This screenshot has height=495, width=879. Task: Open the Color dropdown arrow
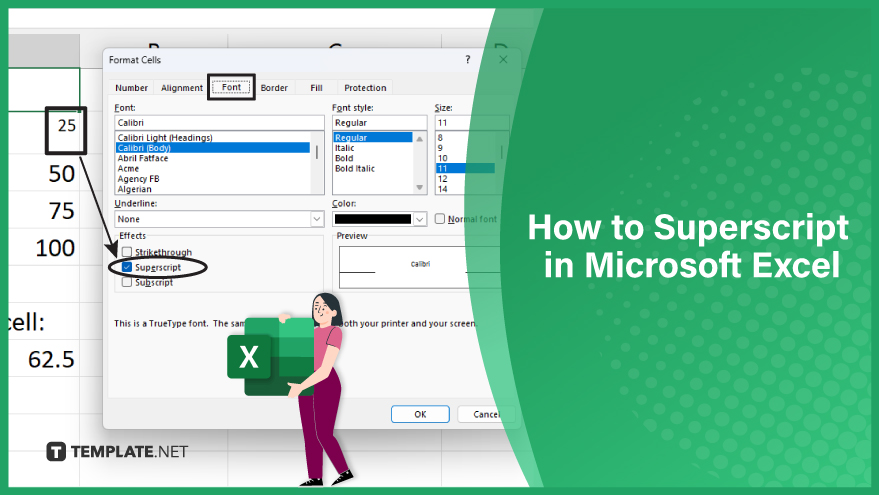[419, 219]
